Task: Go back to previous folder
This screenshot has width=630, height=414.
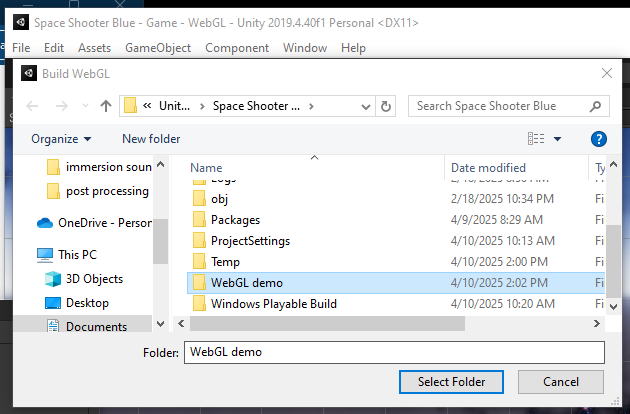Action: pos(32,106)
